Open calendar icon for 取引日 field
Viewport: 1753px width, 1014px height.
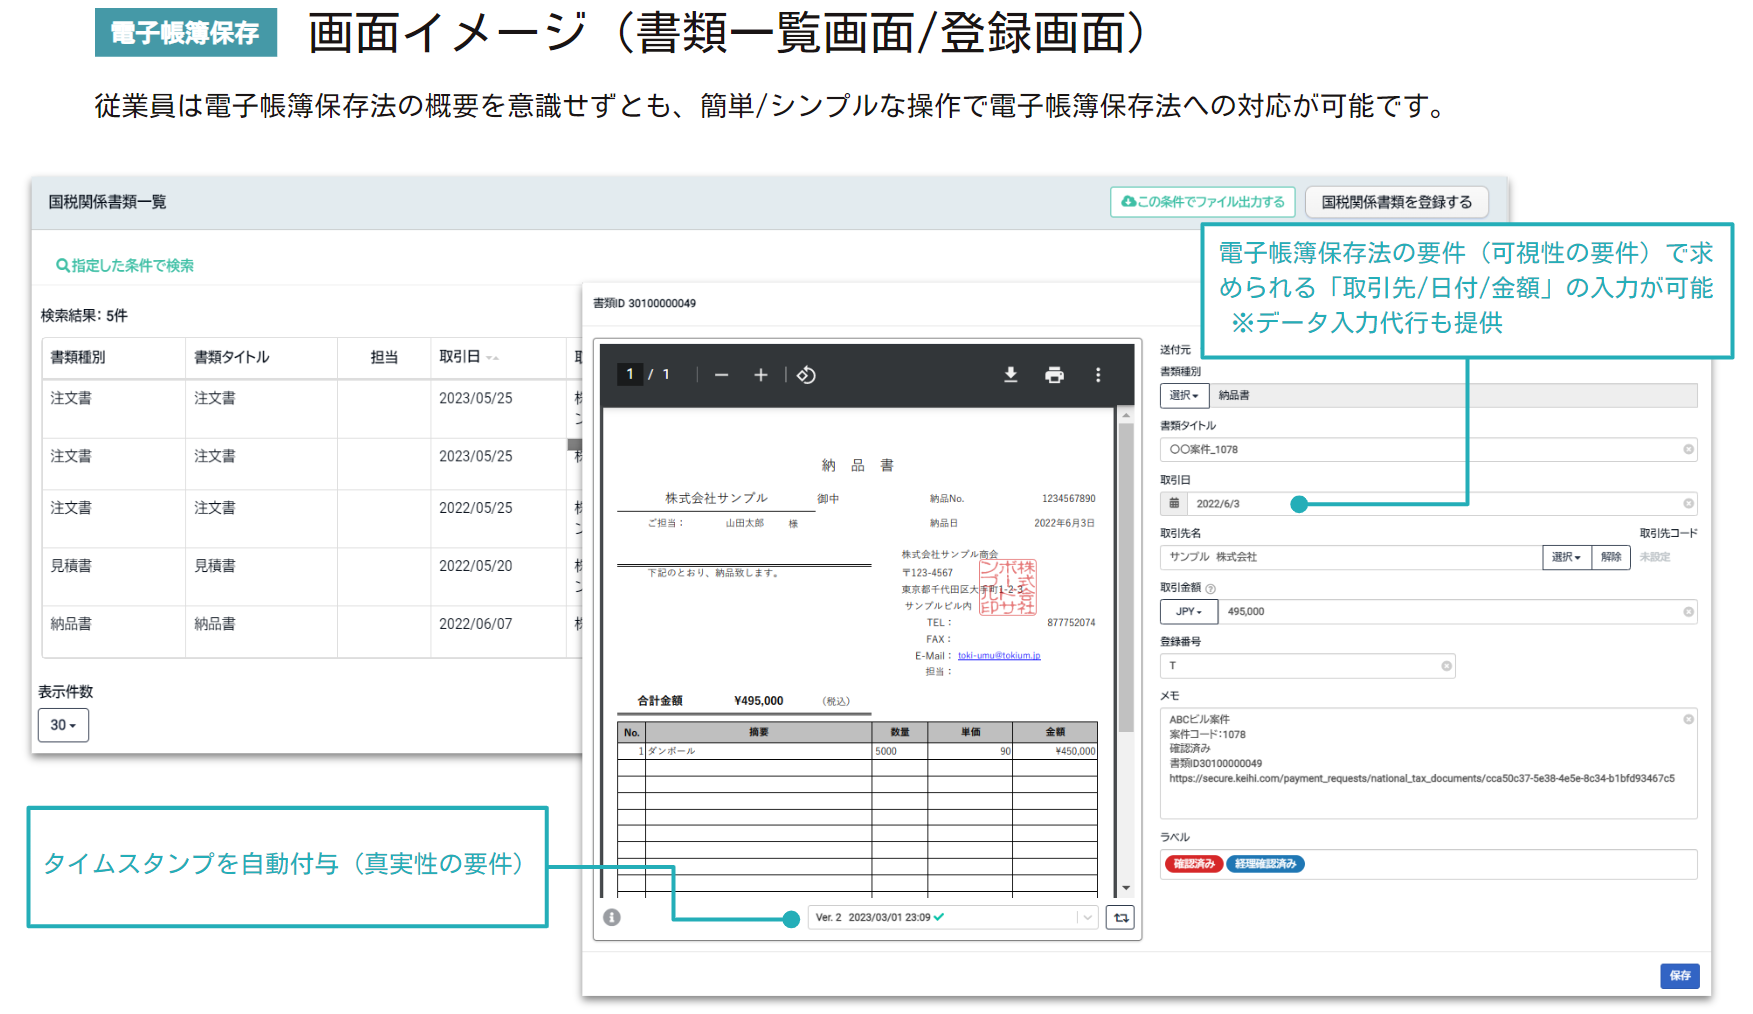click(1174, 504)
